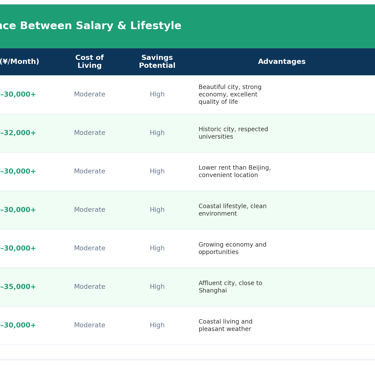The width and height of the screenshot is (375, 366).
Task: Click the 'Between Salary & Lifestyle' title text
Action: [101, 26]
